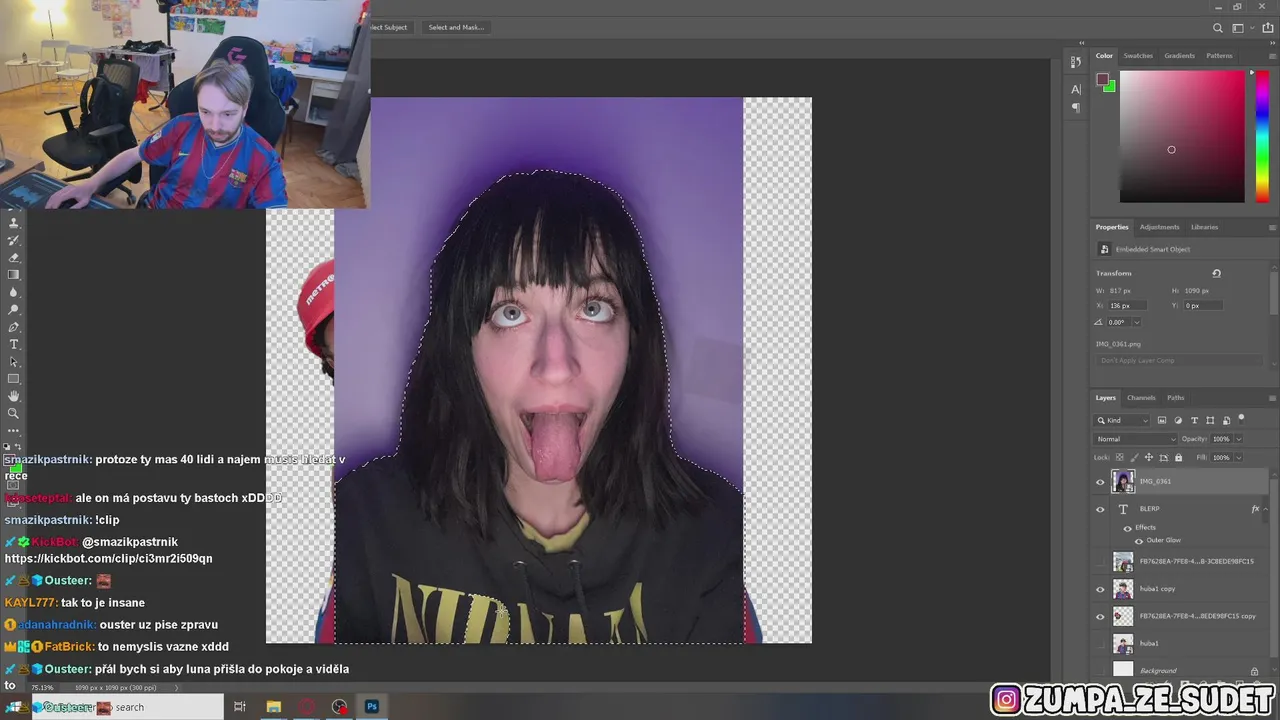Click the pixel layer filter icon

[x=1162, y=420]
